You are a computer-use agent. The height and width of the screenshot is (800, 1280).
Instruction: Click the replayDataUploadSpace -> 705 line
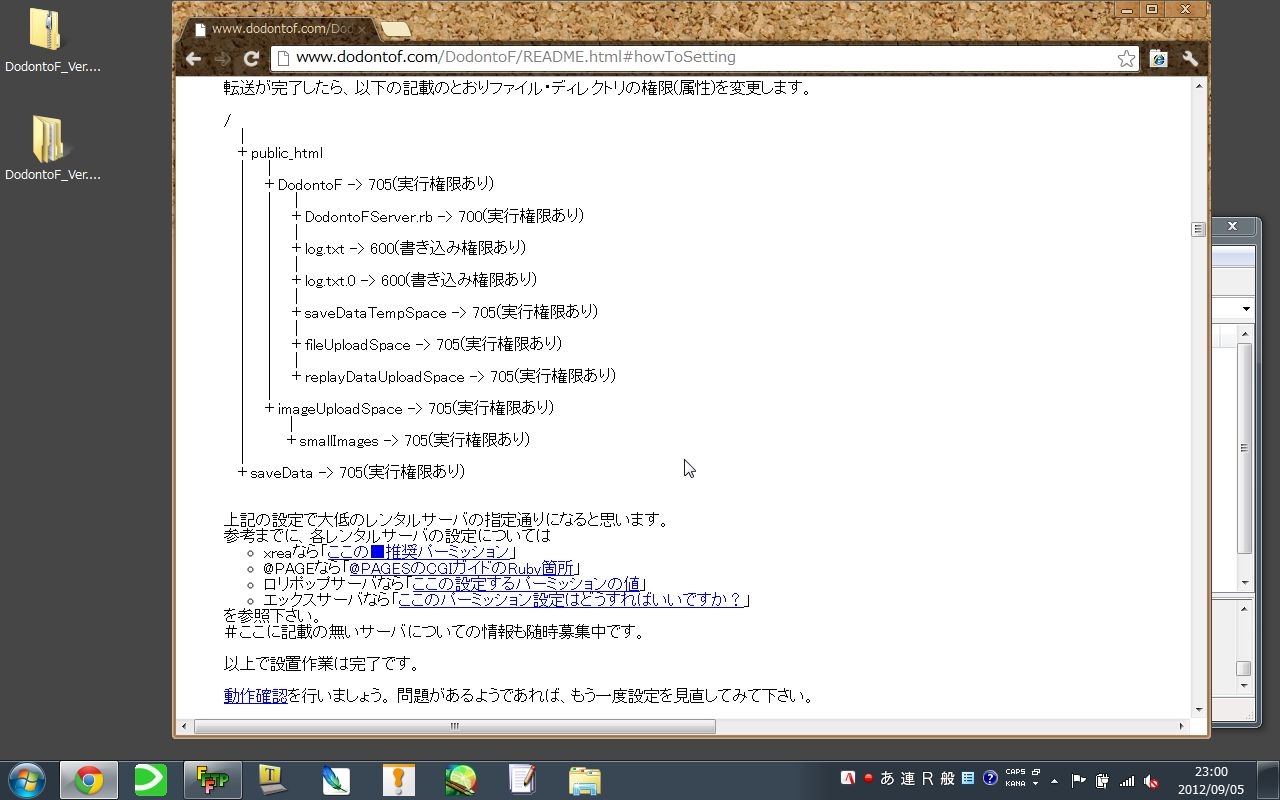[x=460, y=376]
